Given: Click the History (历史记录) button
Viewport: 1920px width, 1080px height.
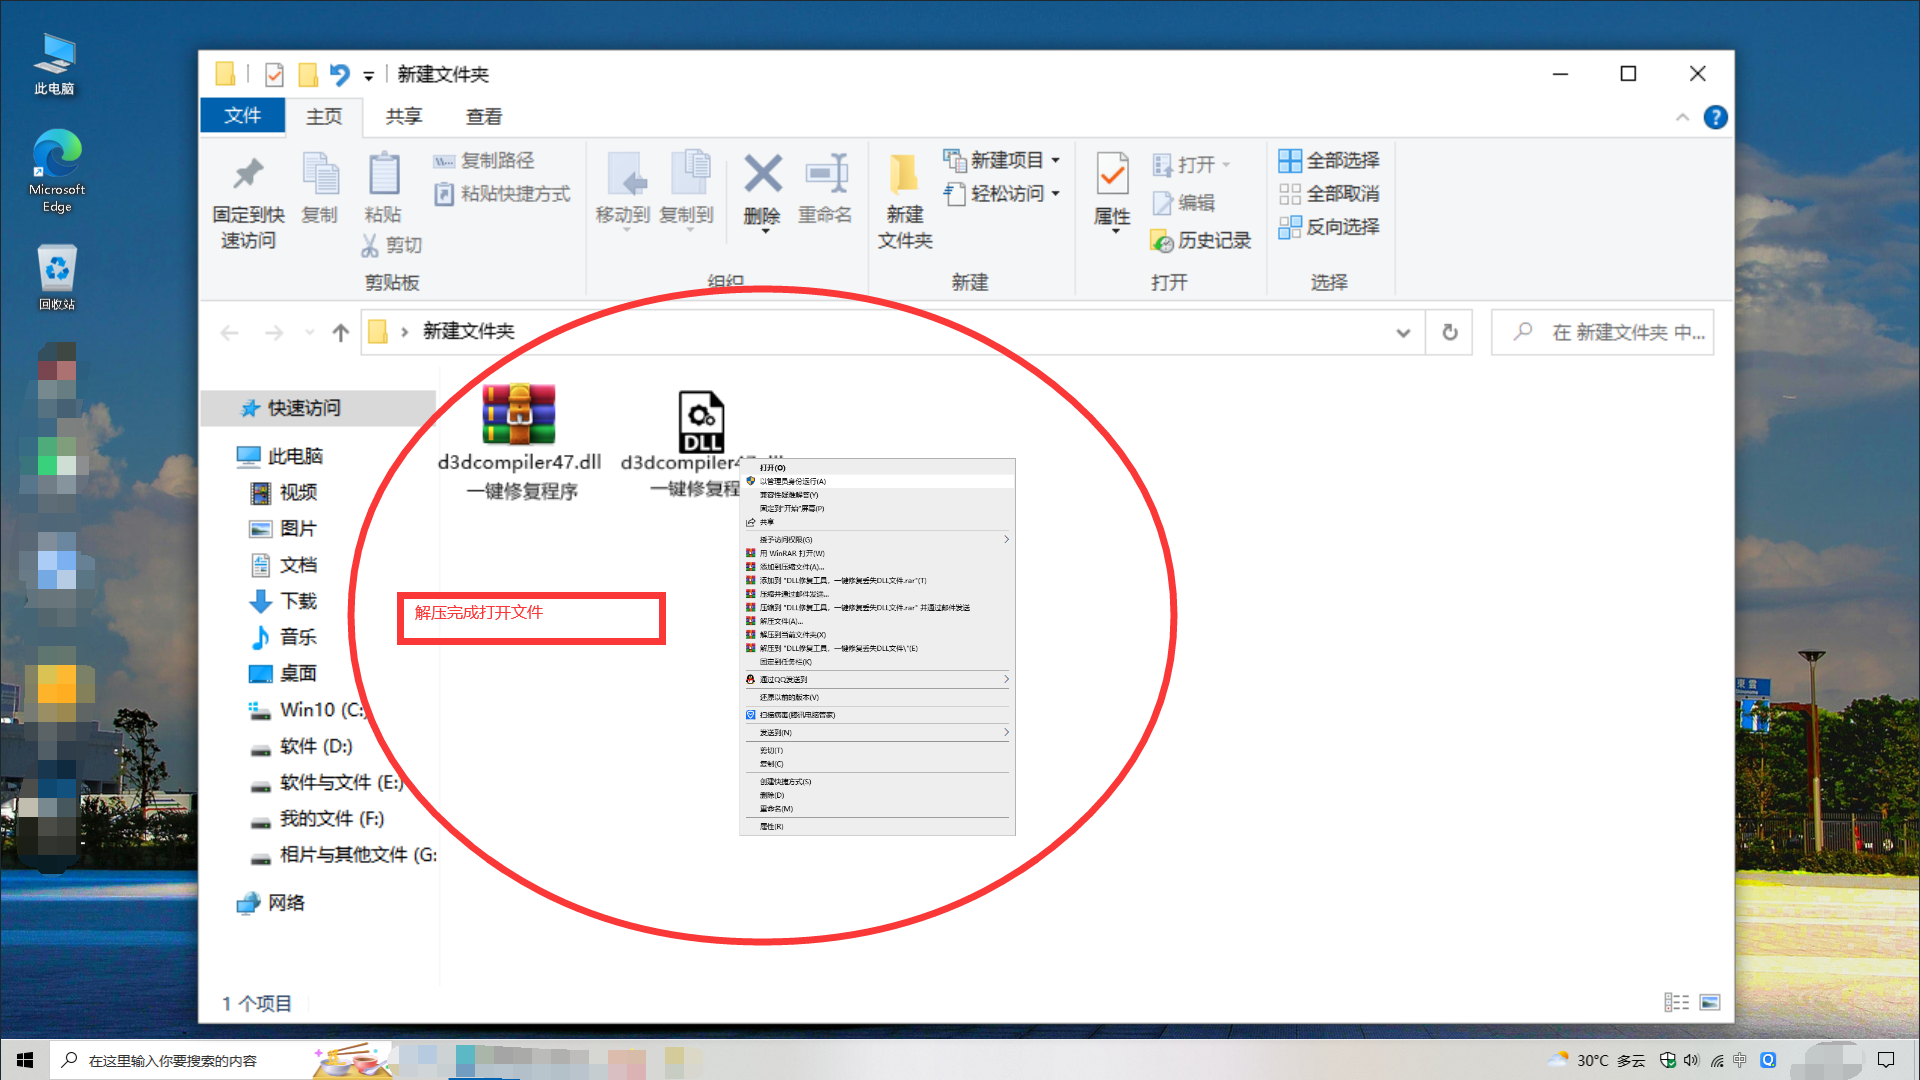Looking at the screenshot, I should (1201, 240).
